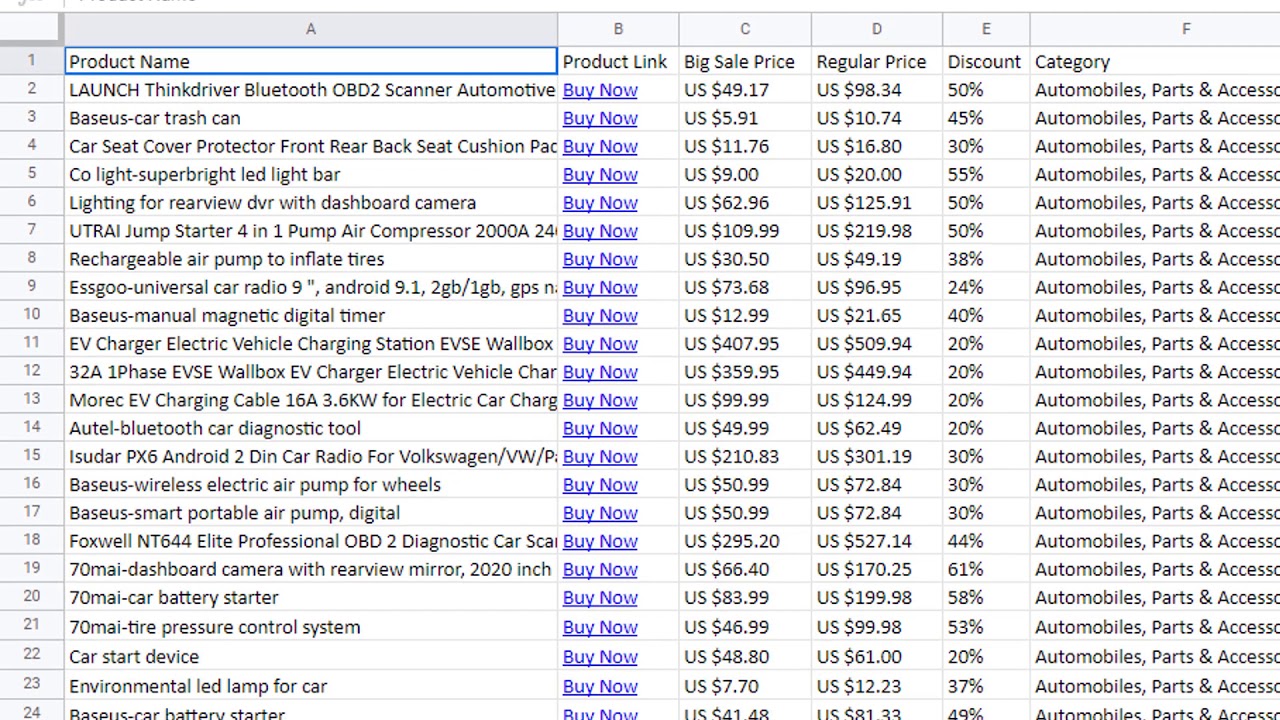Open Buy Now link for Car Seat Cover Protector
Screen dimensions: 1280x720
pos(600,146)
